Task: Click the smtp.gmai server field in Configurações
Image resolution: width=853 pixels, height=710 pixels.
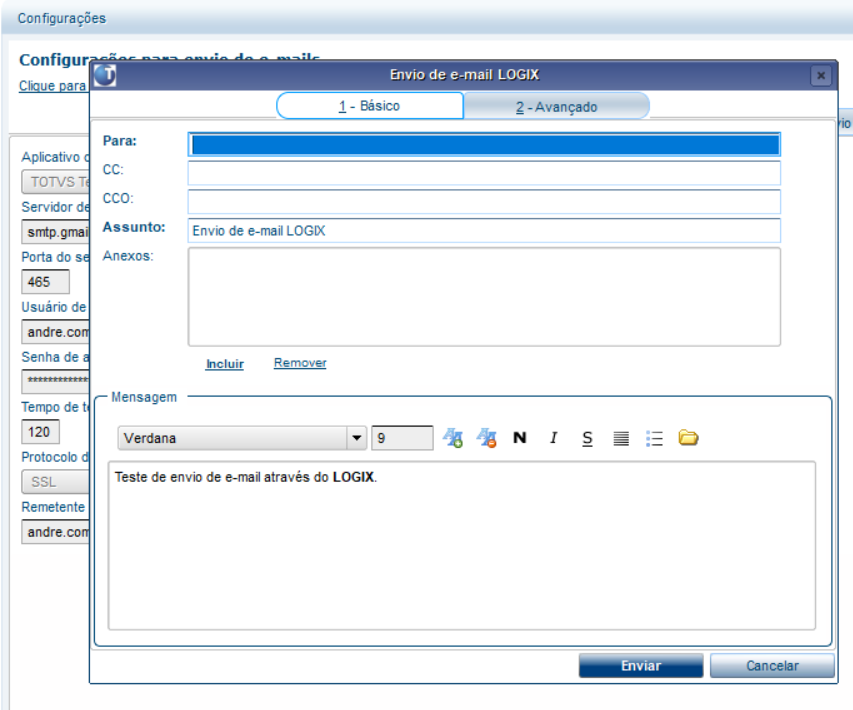Action: point(55,232)
